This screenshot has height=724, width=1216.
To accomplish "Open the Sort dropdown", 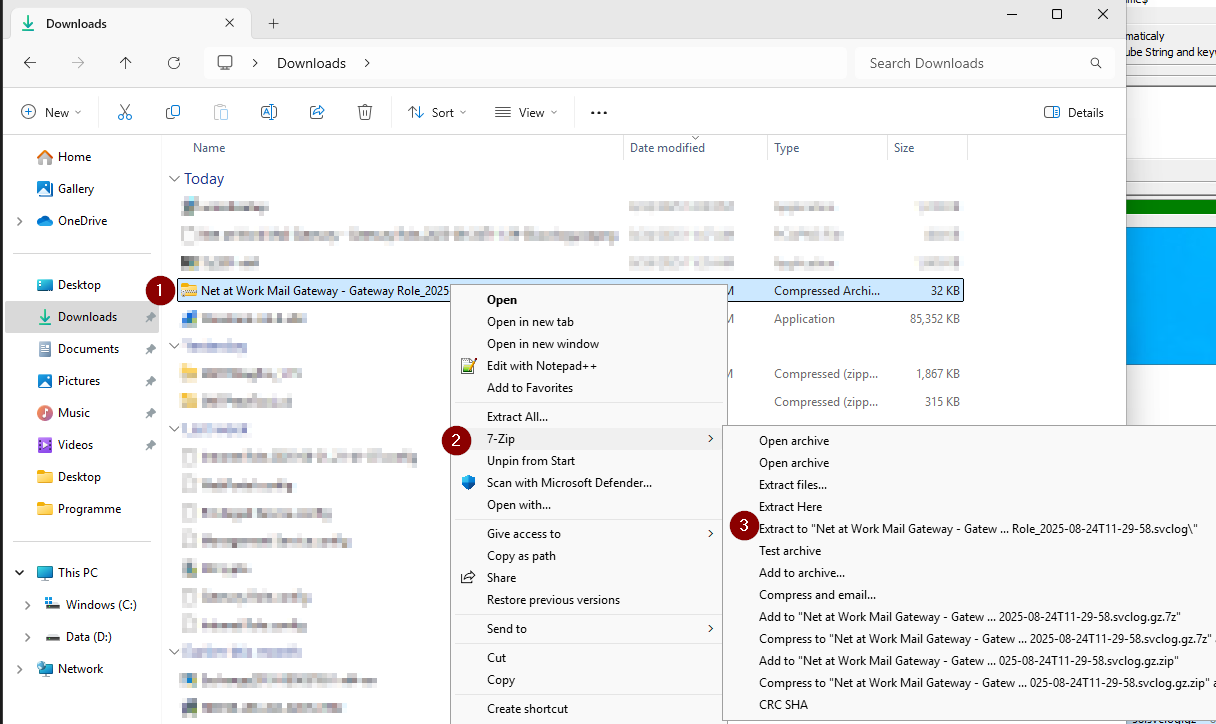I will coord(437,113).
